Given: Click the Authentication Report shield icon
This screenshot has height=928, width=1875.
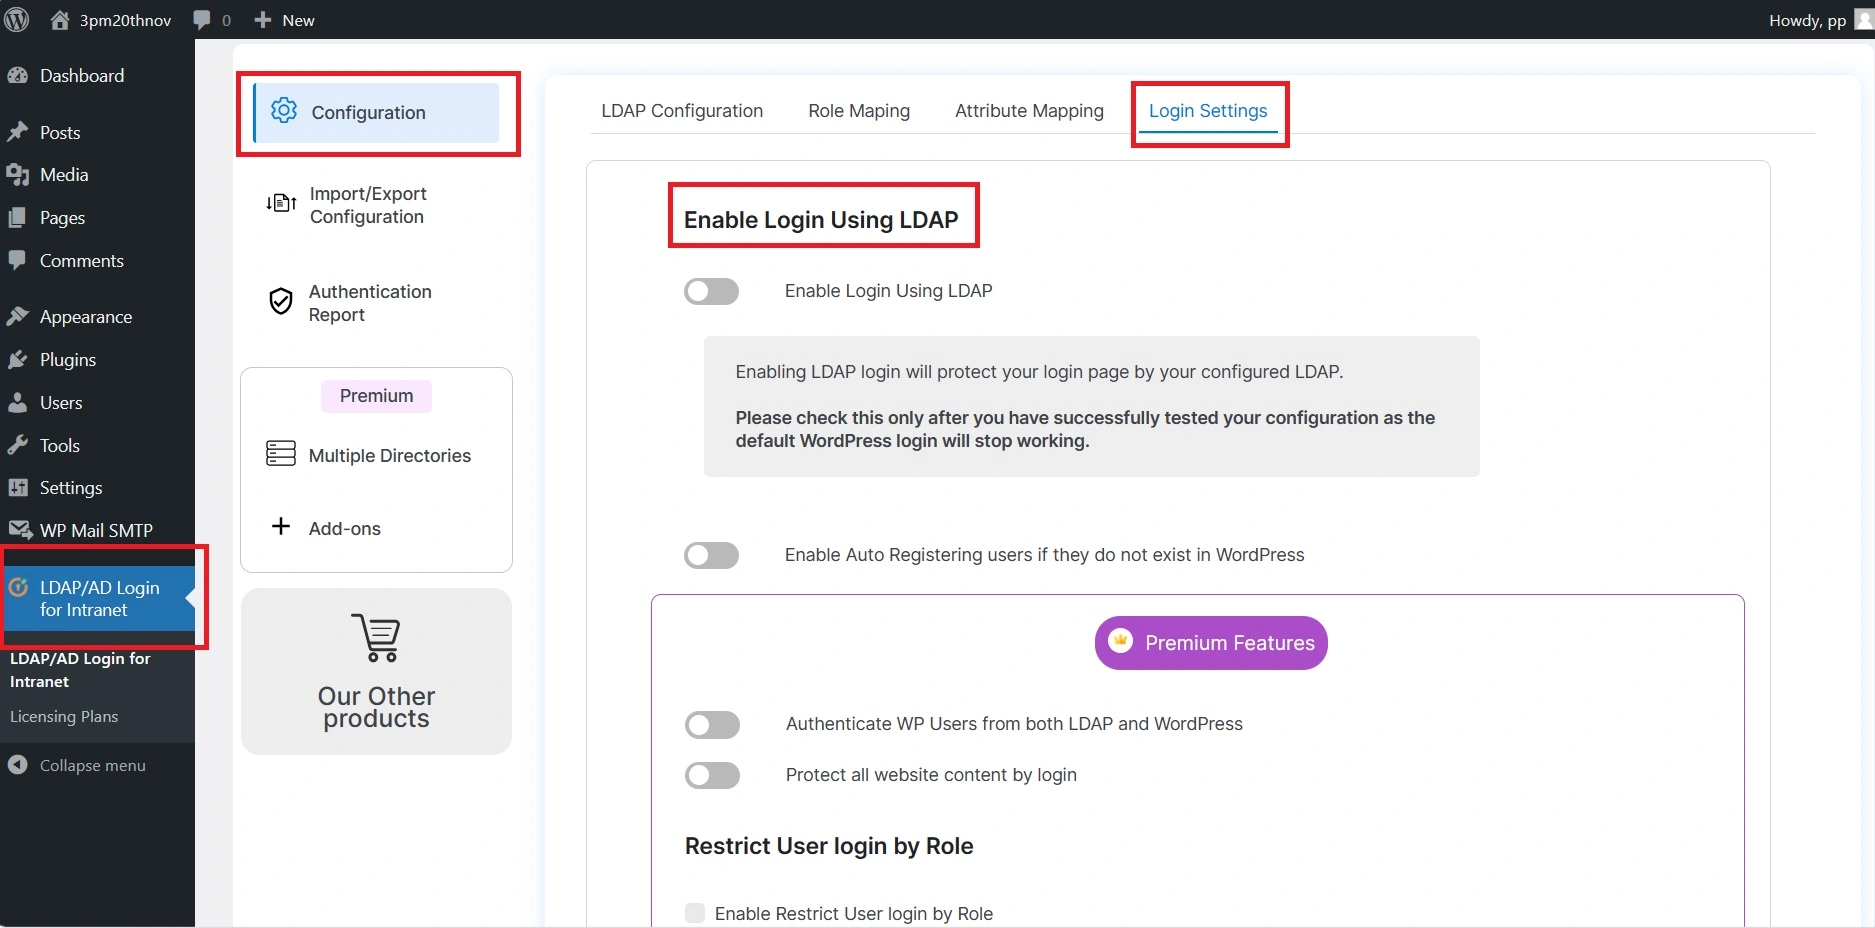Looking at the screenshot, I should coord(281,301).
